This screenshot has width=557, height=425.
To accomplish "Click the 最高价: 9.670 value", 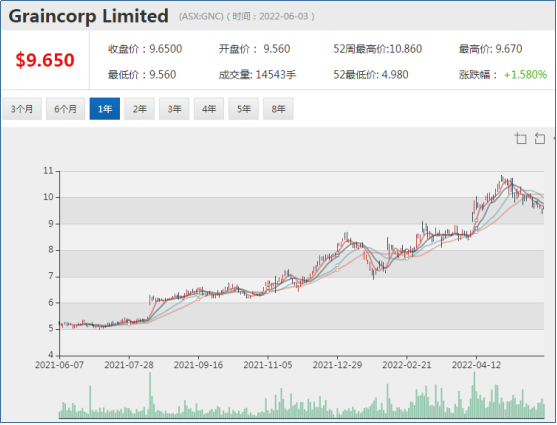I will (491, 49).
